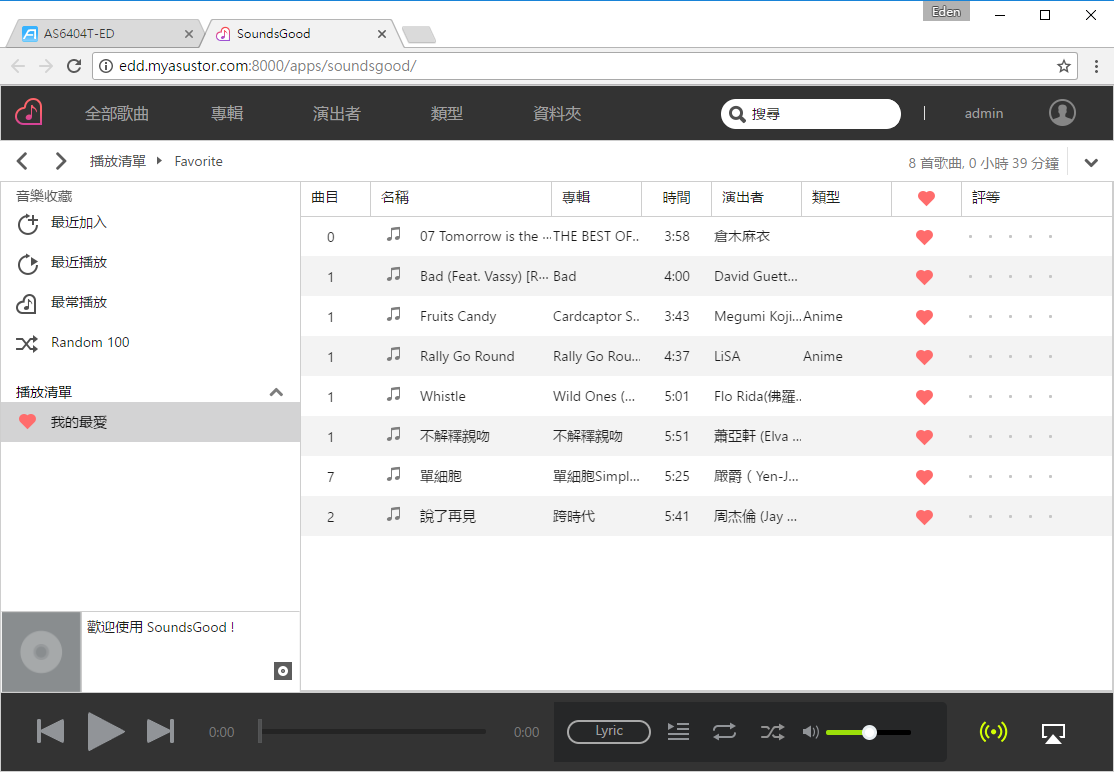Image resolution: width=1114 pixels, height=772 pixels.
Task: Toggle the Lyric display button
Action: click(609, 732)
